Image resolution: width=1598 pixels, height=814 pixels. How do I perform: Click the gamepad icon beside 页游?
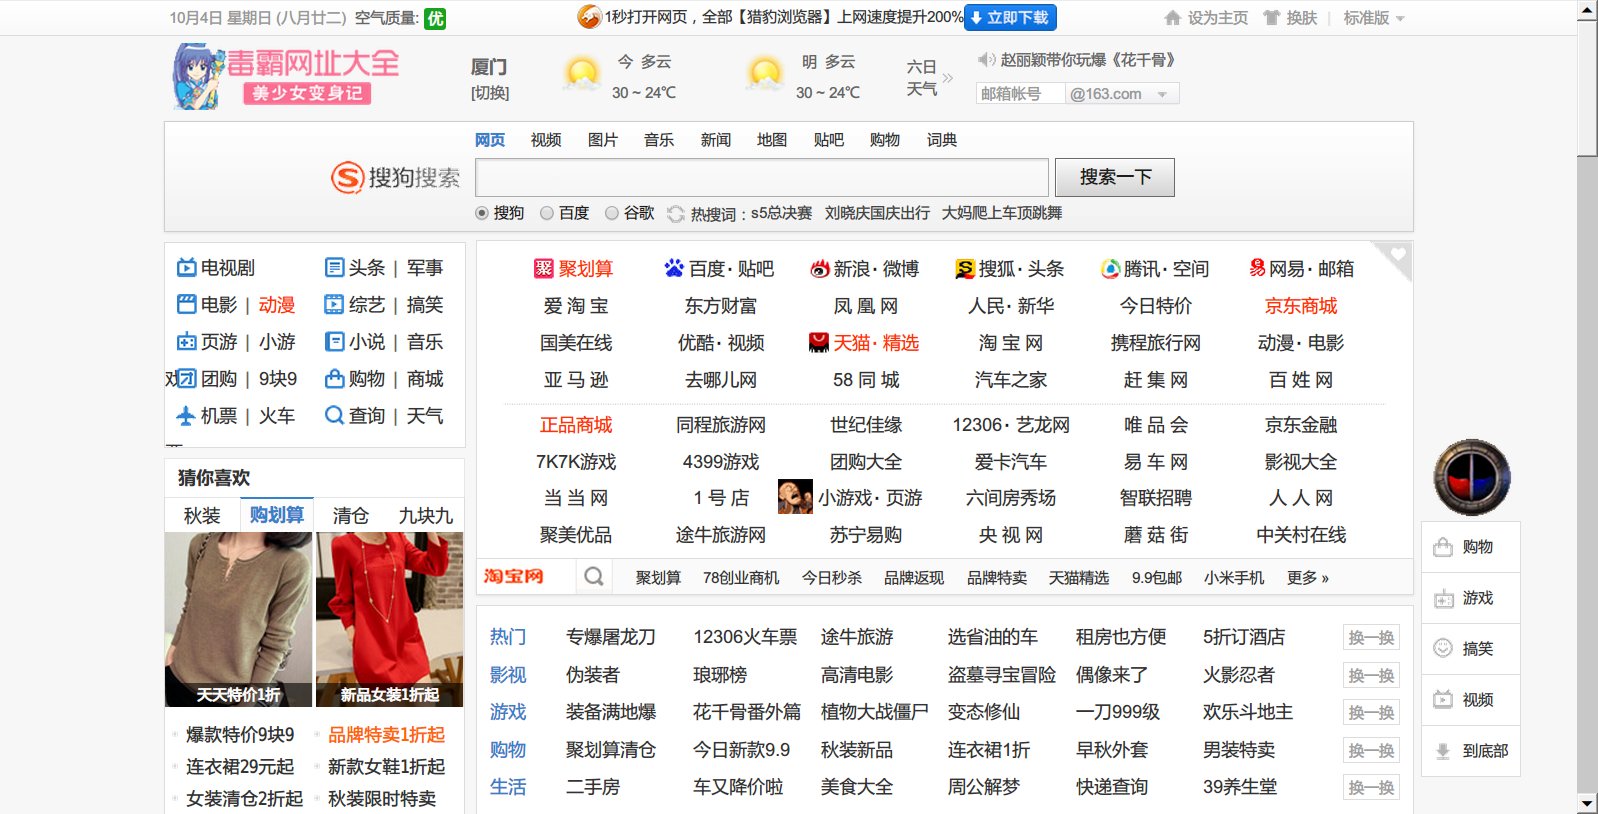tap(187, 341)
